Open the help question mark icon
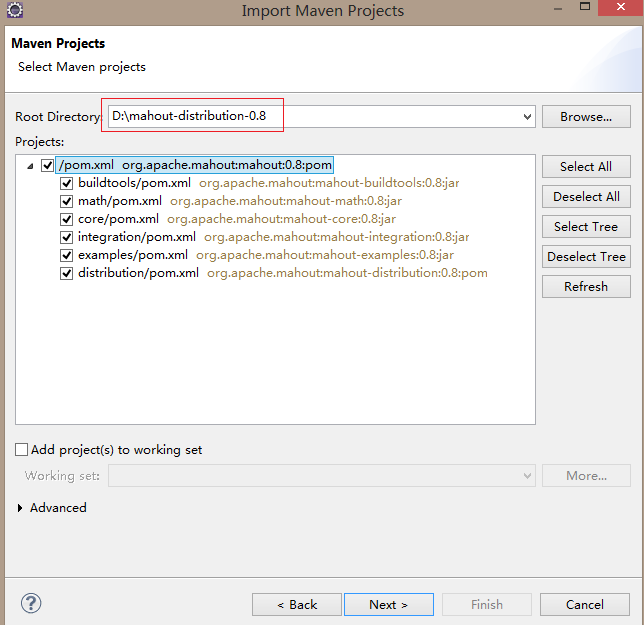Viewport: 644px width, 625px height. tap(31, 604)
